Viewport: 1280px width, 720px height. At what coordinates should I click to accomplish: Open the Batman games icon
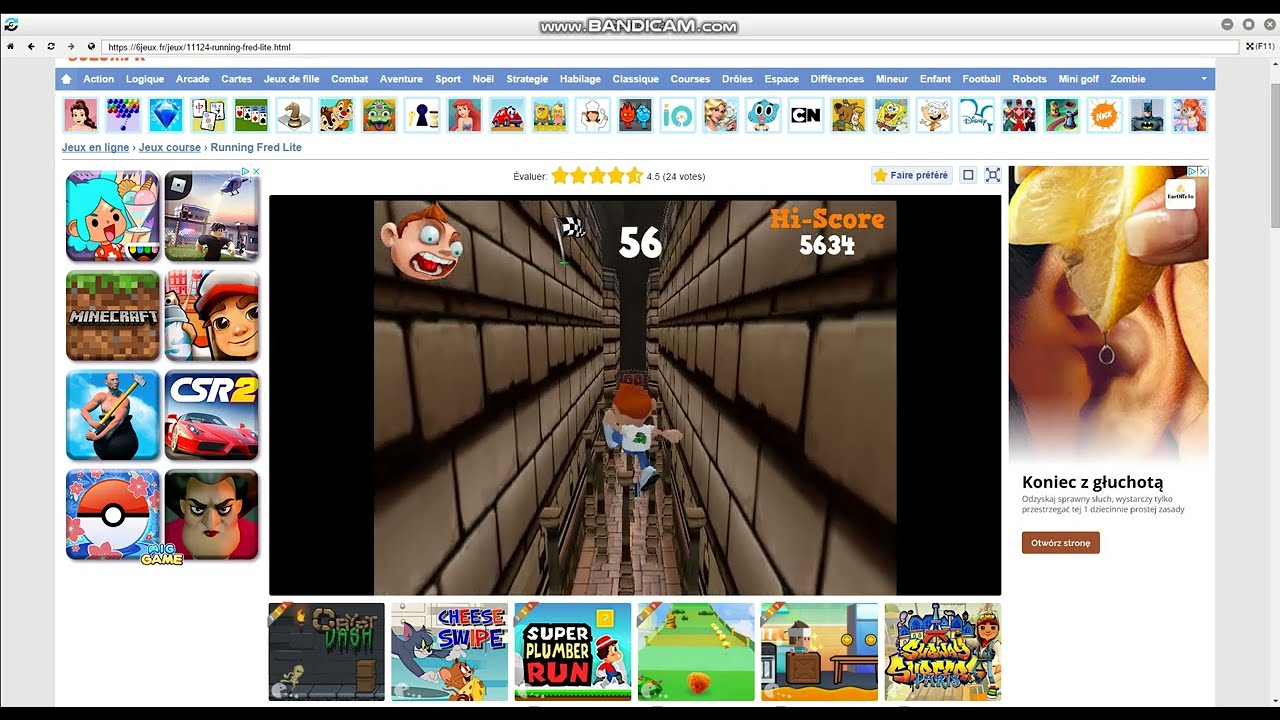coord(1147,115)
